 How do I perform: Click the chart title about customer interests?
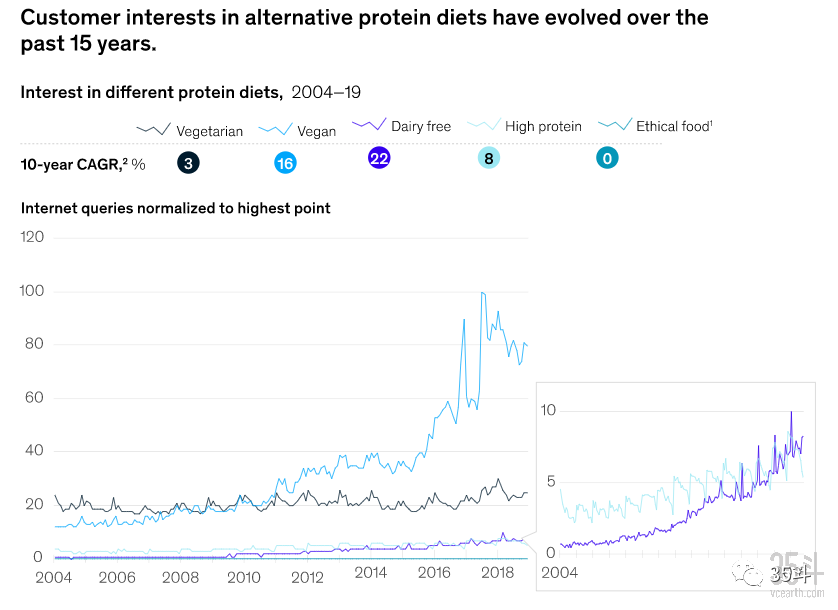coord(364,31)
